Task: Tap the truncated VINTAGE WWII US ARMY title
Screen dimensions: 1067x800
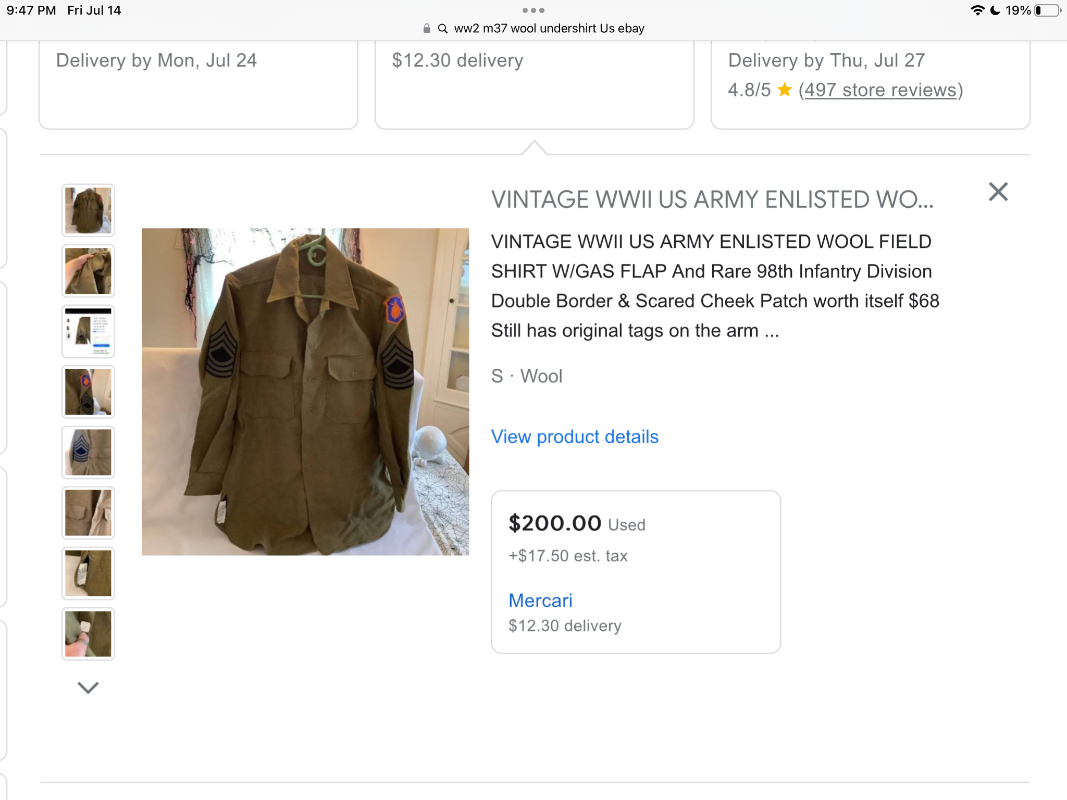Action: 711,199
